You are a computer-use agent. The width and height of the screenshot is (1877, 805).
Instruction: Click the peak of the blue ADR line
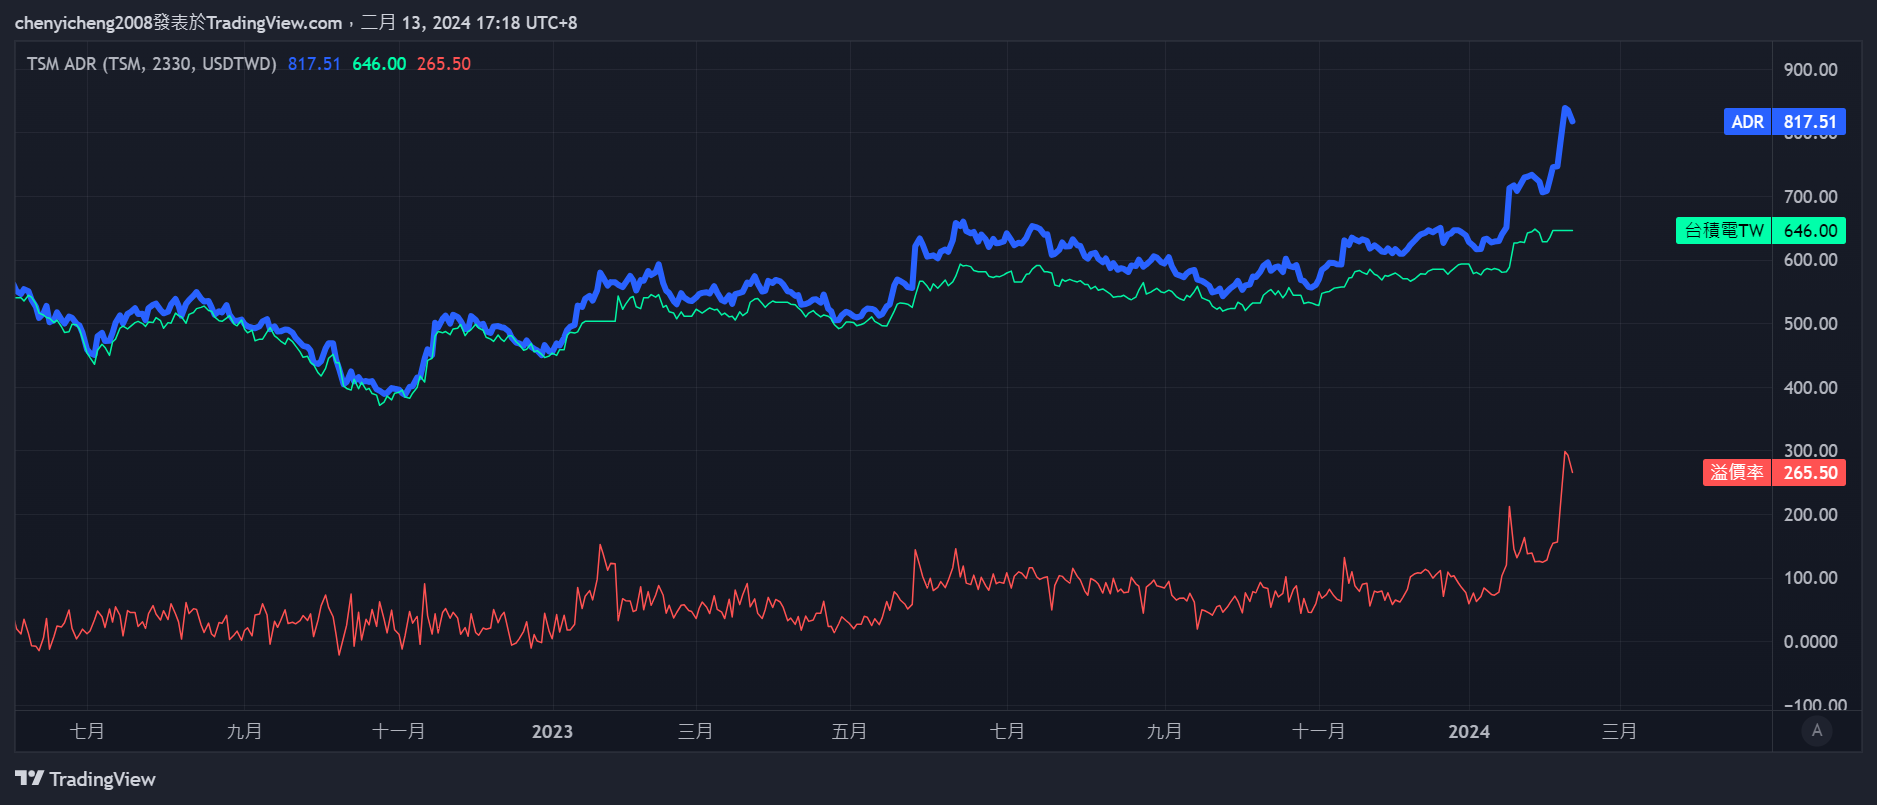point(1566,108)
